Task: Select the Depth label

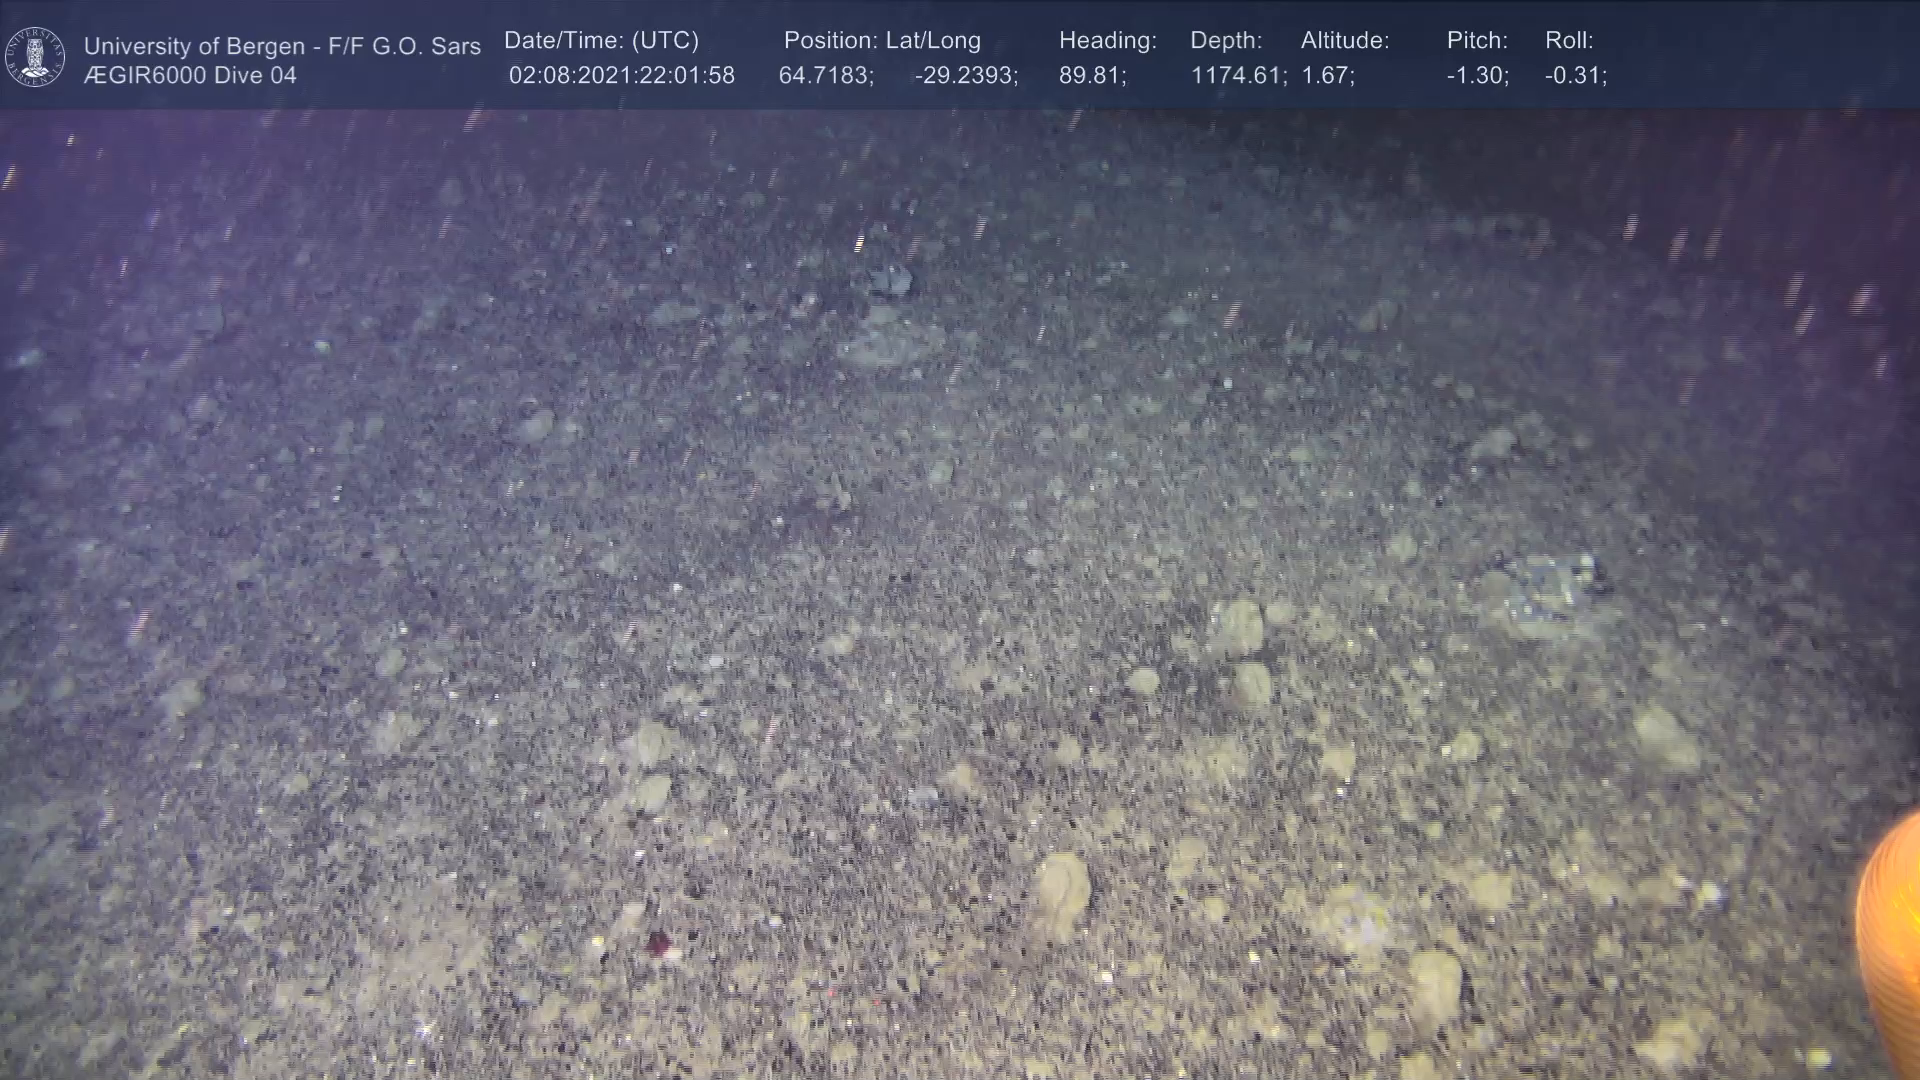Action: click(1226, 41)
